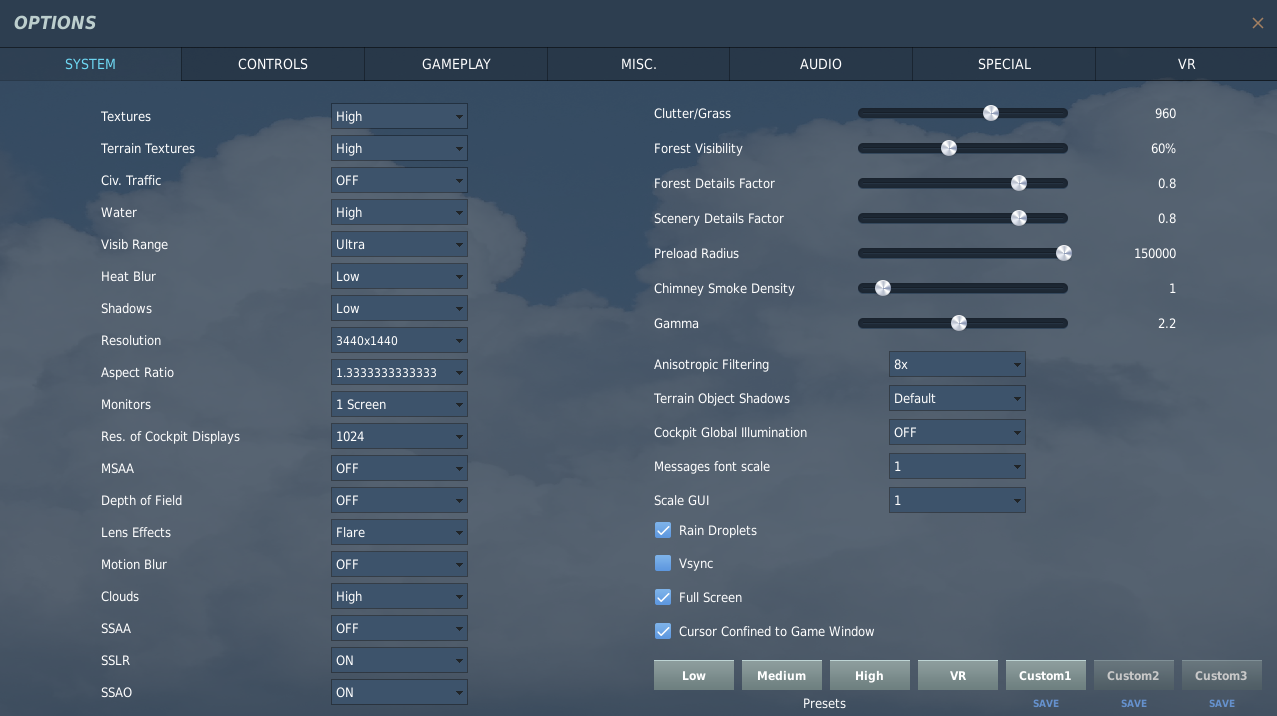Image resolution: width=1277 pixels, height=716 pixels.
Task: Disable the Full Screen checkbox
Action: pos(663,597)
